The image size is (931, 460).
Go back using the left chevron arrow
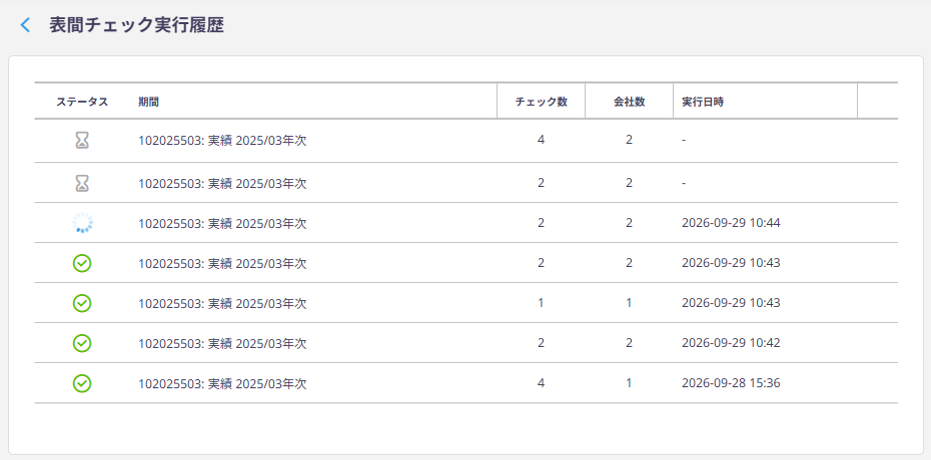click(25, 25)
